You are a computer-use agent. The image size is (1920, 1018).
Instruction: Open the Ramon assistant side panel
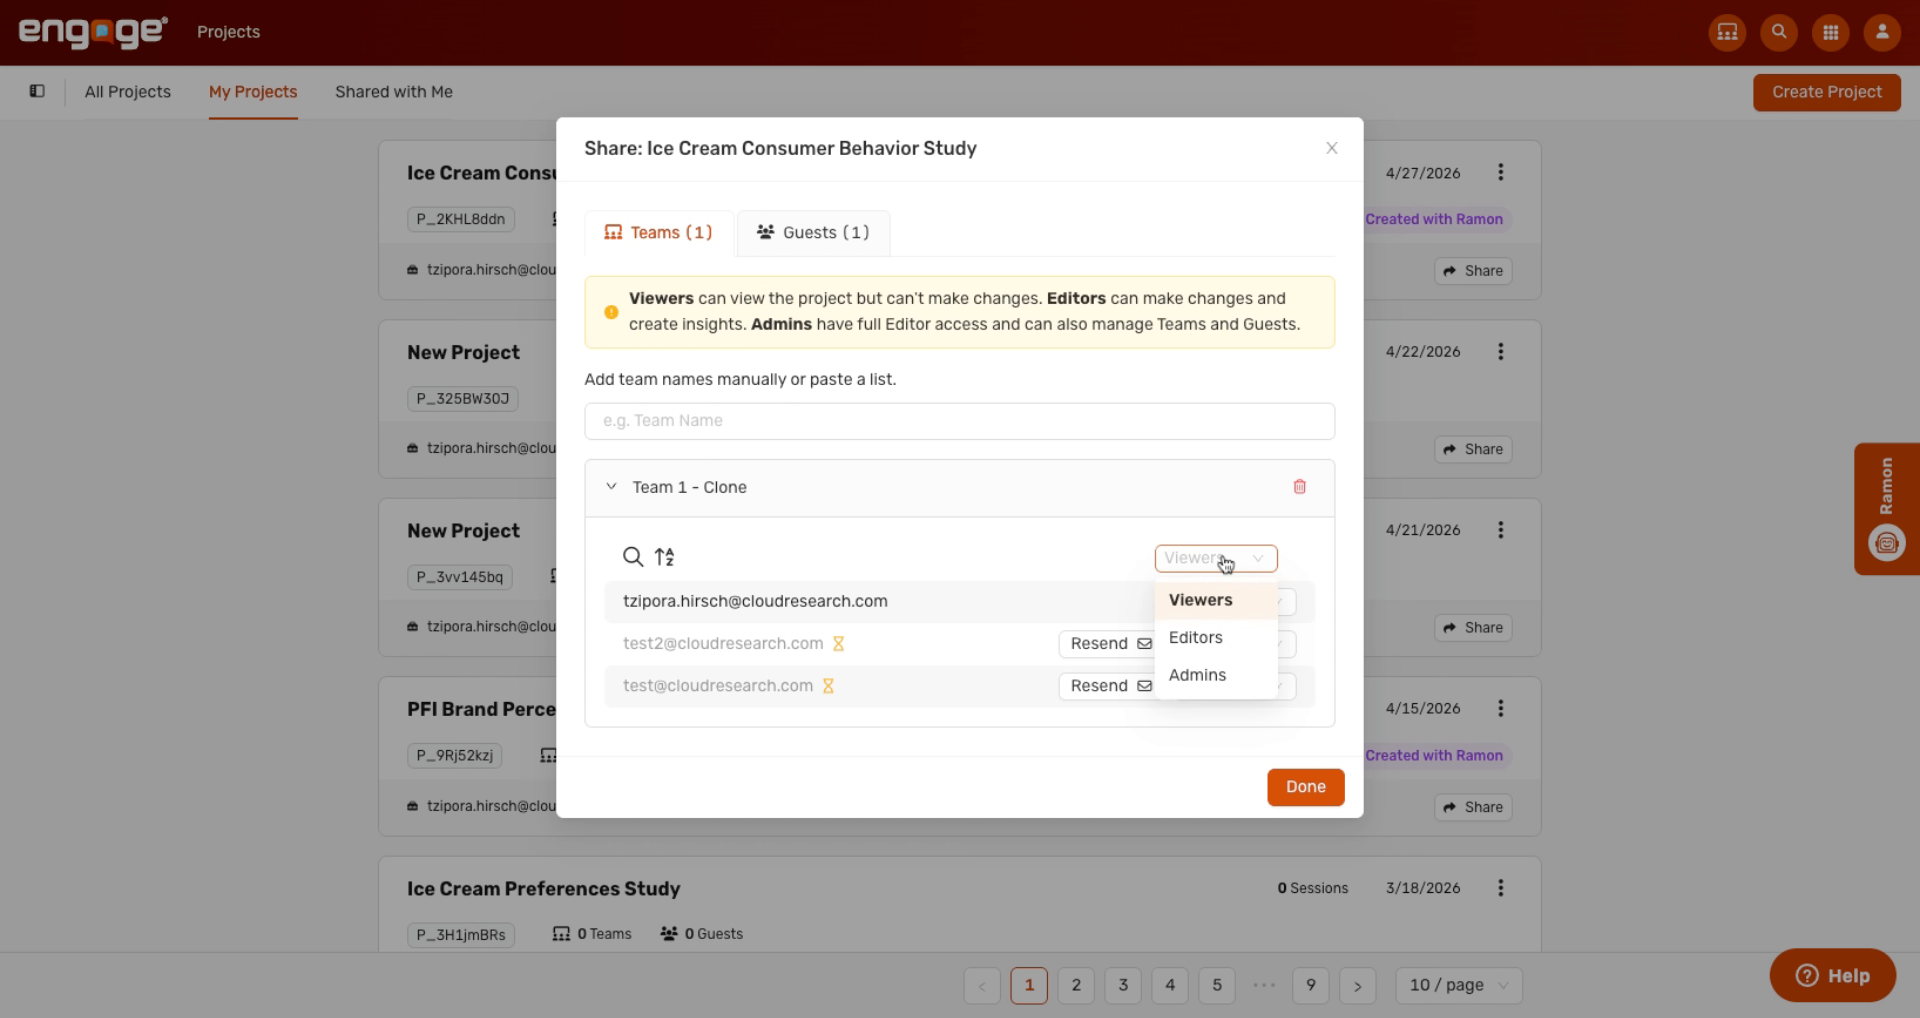pyautogui.click(x=1886, y=509)
